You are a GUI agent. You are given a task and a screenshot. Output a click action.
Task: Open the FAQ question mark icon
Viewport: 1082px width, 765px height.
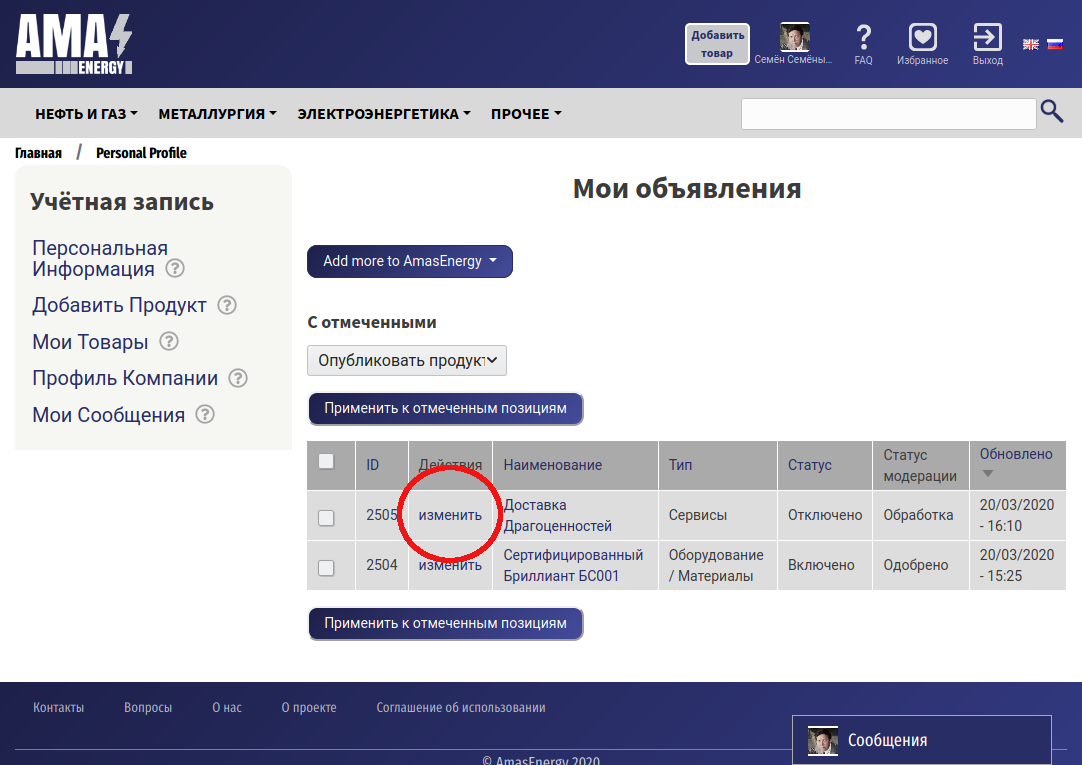(863, 38)
